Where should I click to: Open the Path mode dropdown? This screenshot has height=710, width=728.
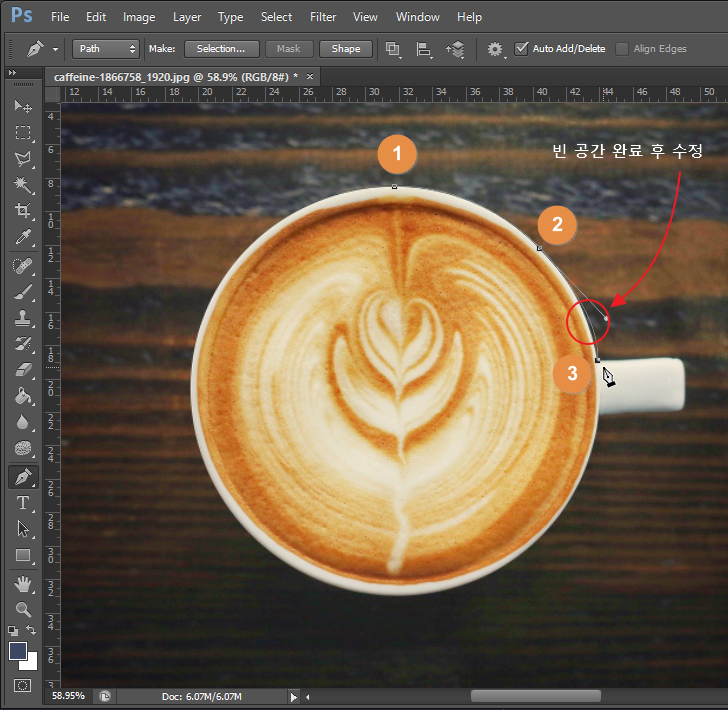(x=106, y=49)
